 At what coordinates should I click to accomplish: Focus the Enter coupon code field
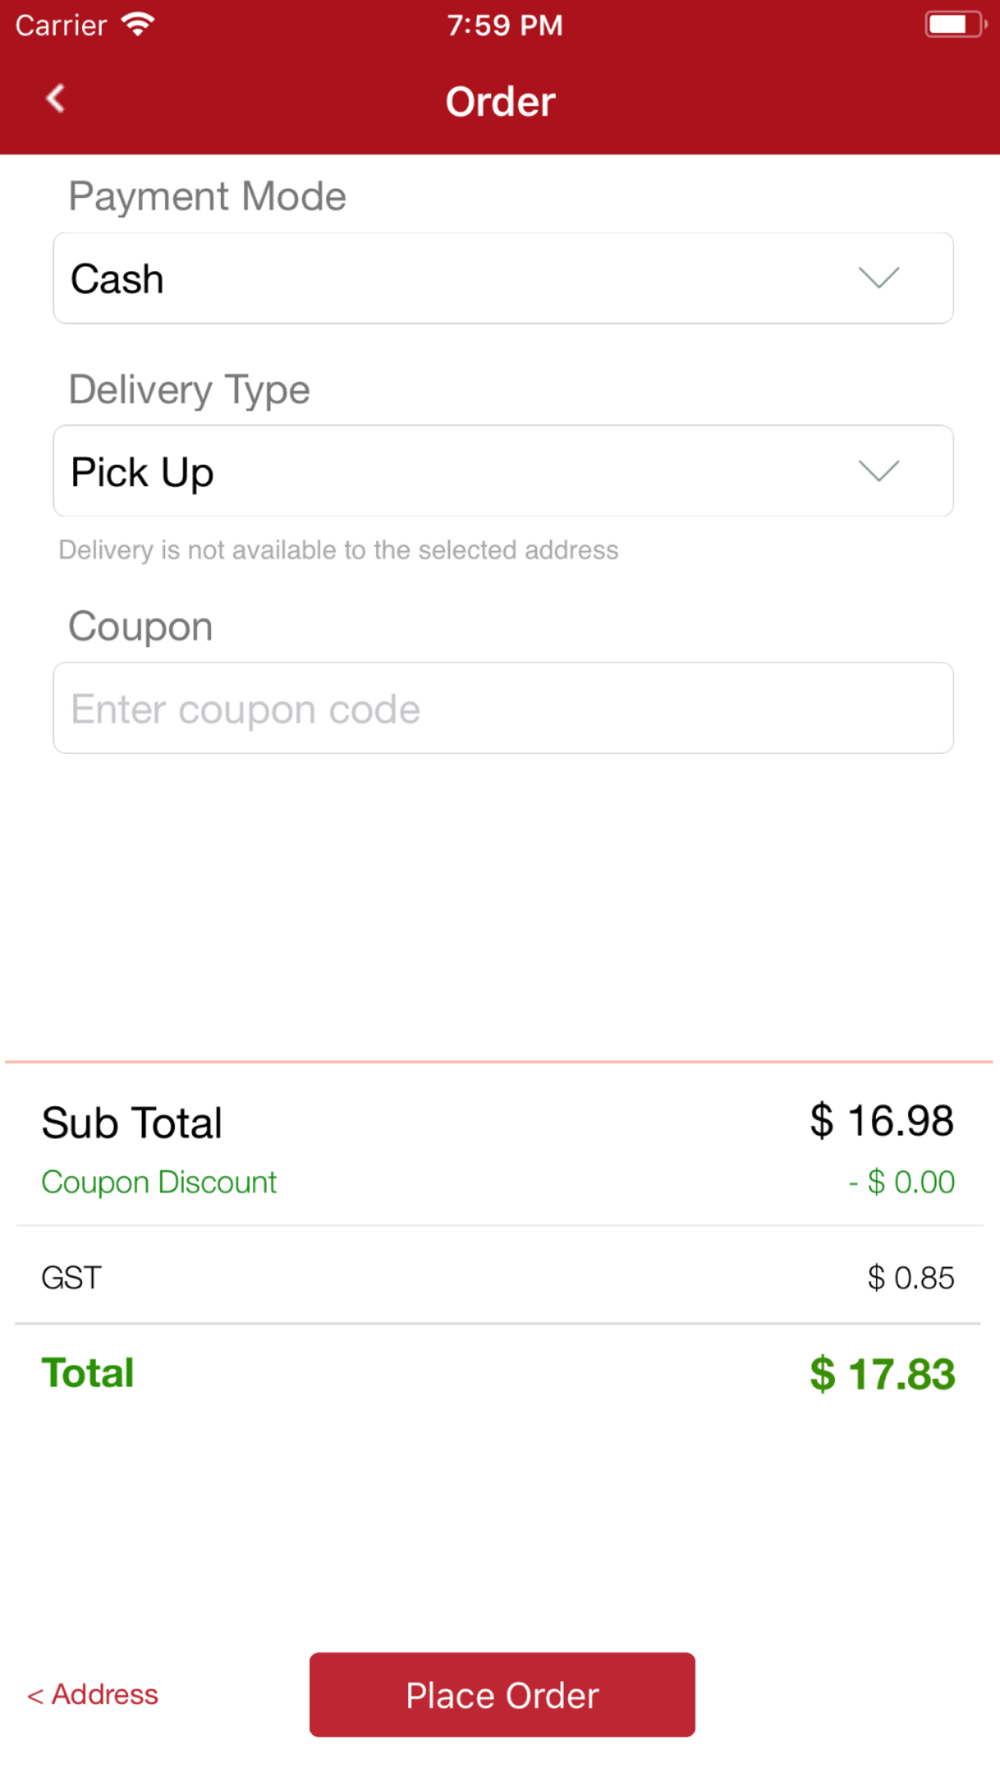503,708
